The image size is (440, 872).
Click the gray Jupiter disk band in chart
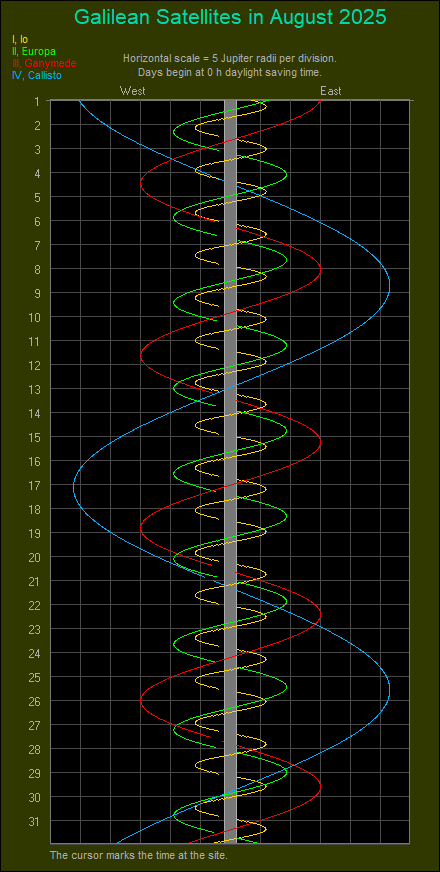point(230,472)
